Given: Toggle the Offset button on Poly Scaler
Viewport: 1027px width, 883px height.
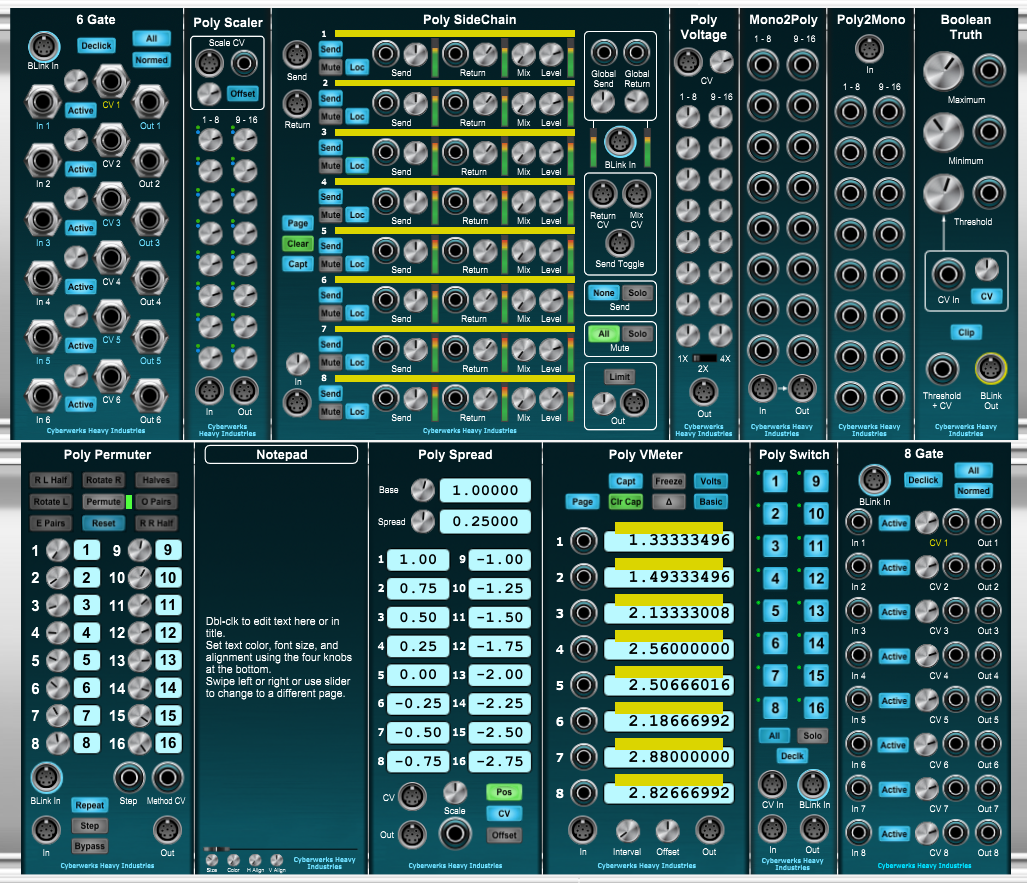Looking at the screenshot, I should (x=242, y=94).
